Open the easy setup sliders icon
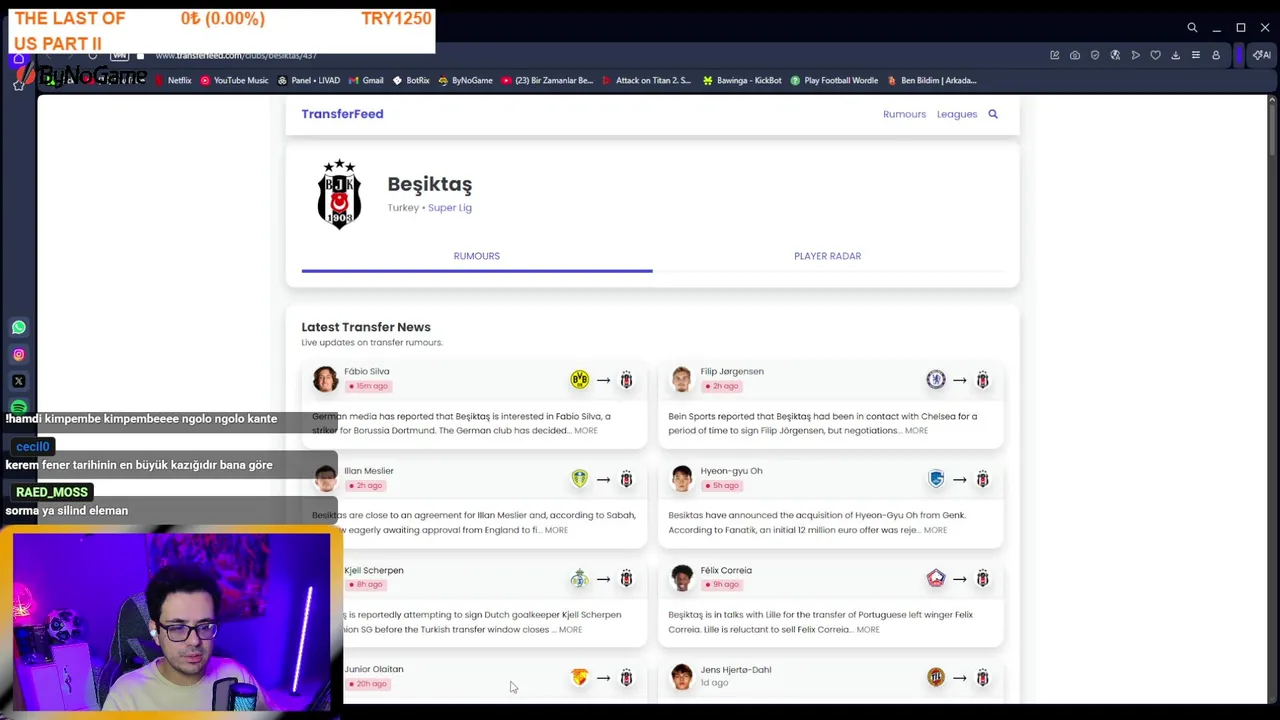The width and height of the screenshot is (1280, 720). 1195,55
